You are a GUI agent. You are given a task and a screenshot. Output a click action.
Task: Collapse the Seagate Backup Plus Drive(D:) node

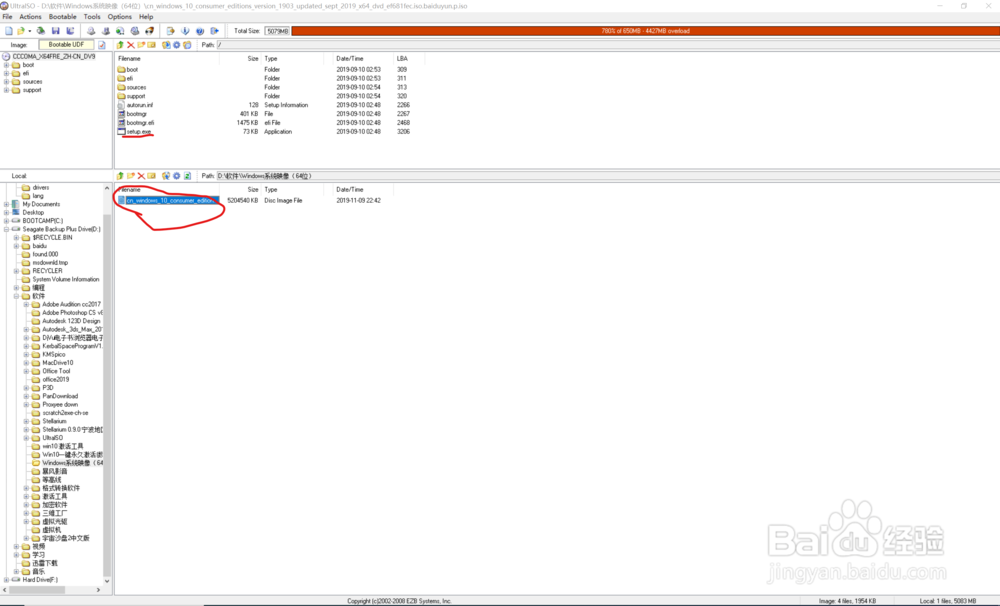point(6,229)
